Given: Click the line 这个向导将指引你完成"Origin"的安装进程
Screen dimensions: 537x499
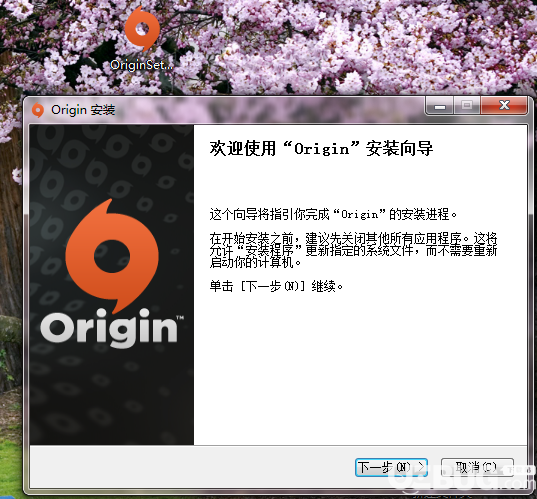Looking at the screenshot, I should tap(333, 214).
